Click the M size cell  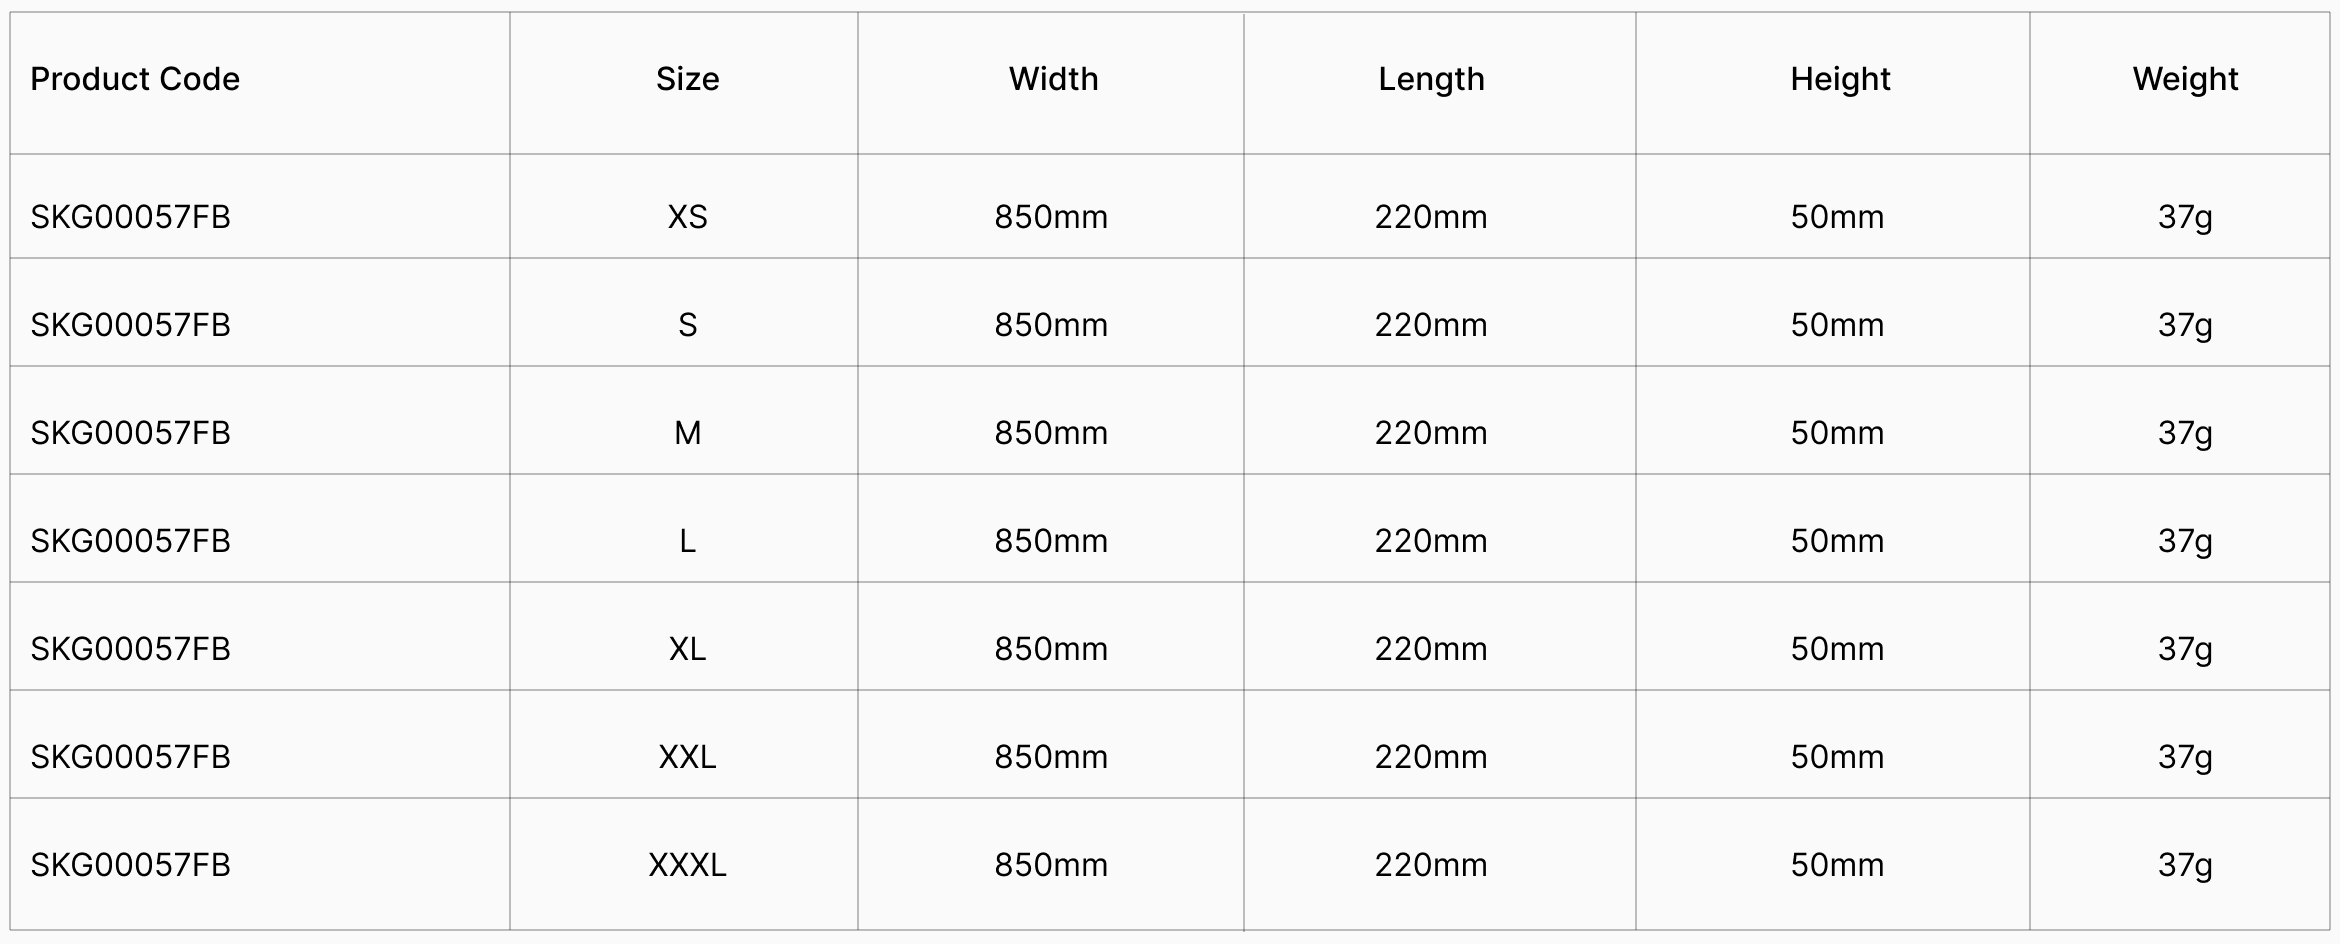(687, 433)
